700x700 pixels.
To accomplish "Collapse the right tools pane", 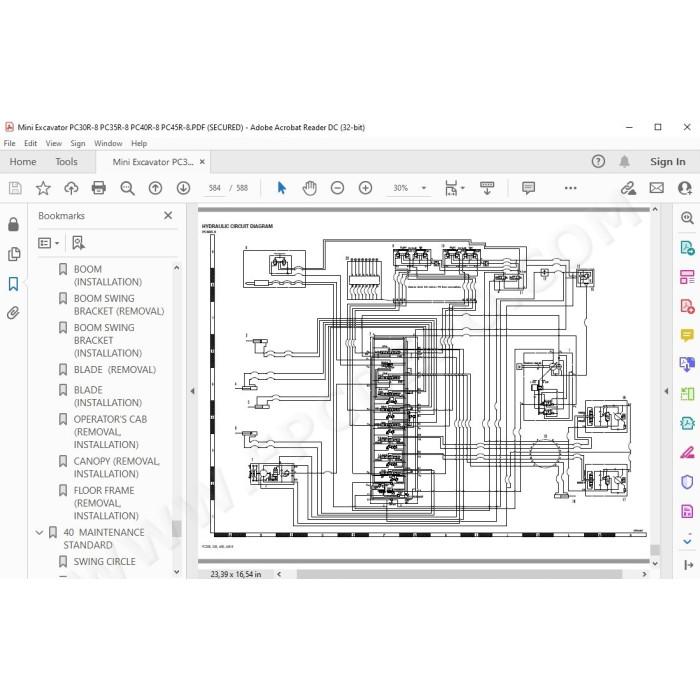I will pos(688,565).
